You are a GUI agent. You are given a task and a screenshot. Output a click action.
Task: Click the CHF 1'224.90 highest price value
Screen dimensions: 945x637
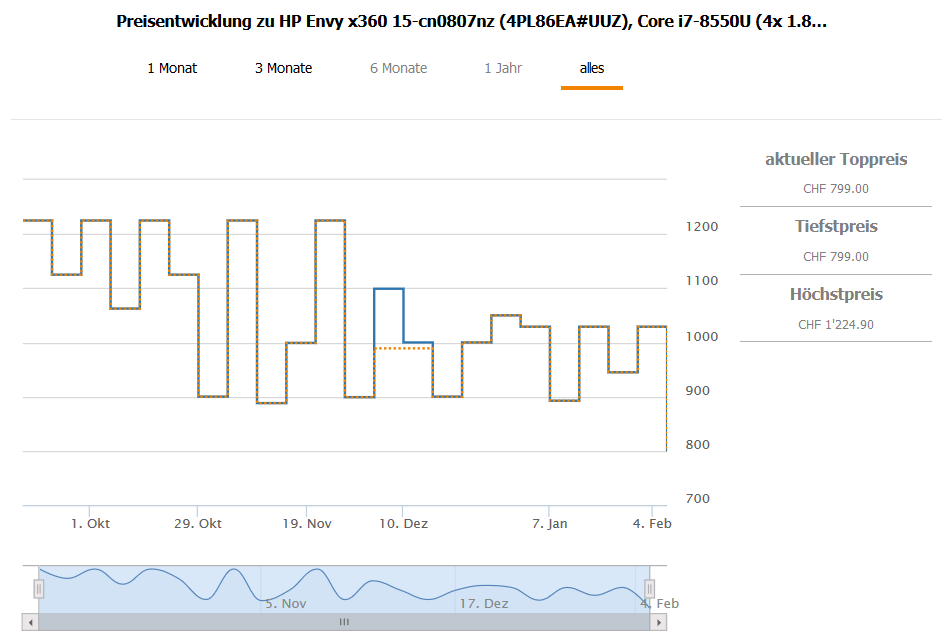(x=836, y=325)
